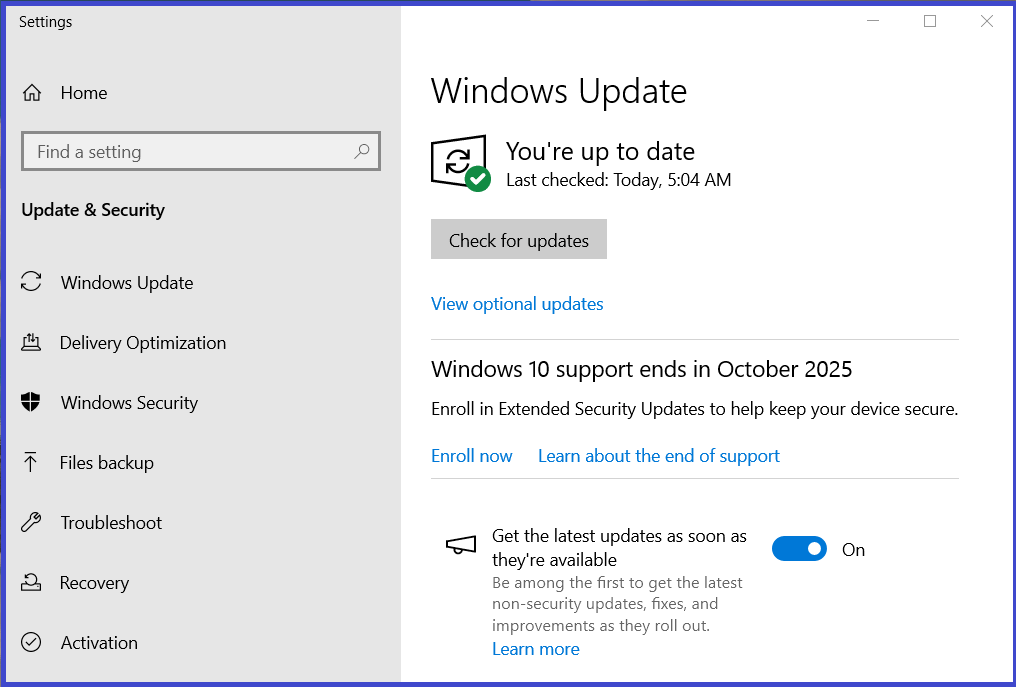Click the search magnifier icon

coord(362,152)
